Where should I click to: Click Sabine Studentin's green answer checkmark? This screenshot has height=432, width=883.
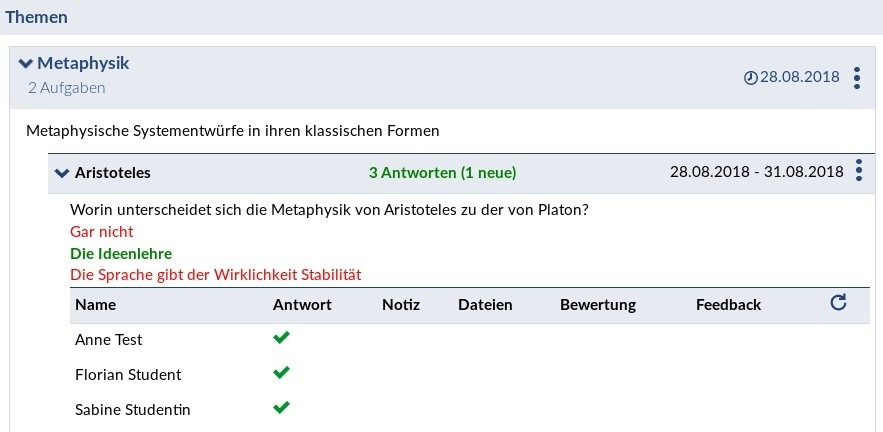pos(281,408)
